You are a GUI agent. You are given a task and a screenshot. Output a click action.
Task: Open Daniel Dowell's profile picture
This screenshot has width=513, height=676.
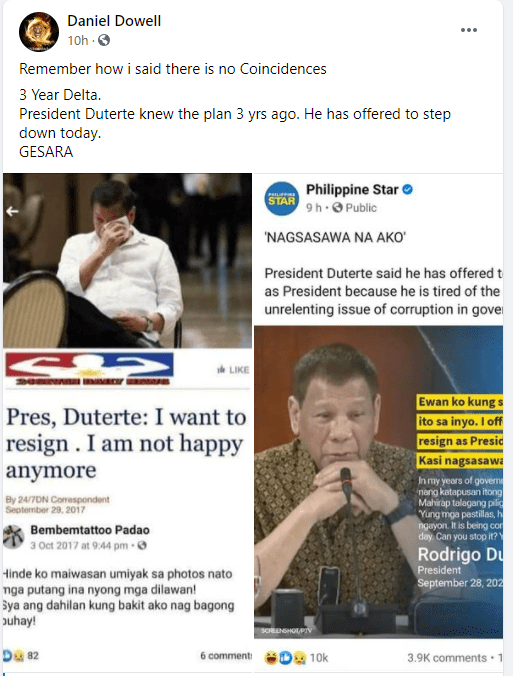pyautogui.click(x=39, y=31)
